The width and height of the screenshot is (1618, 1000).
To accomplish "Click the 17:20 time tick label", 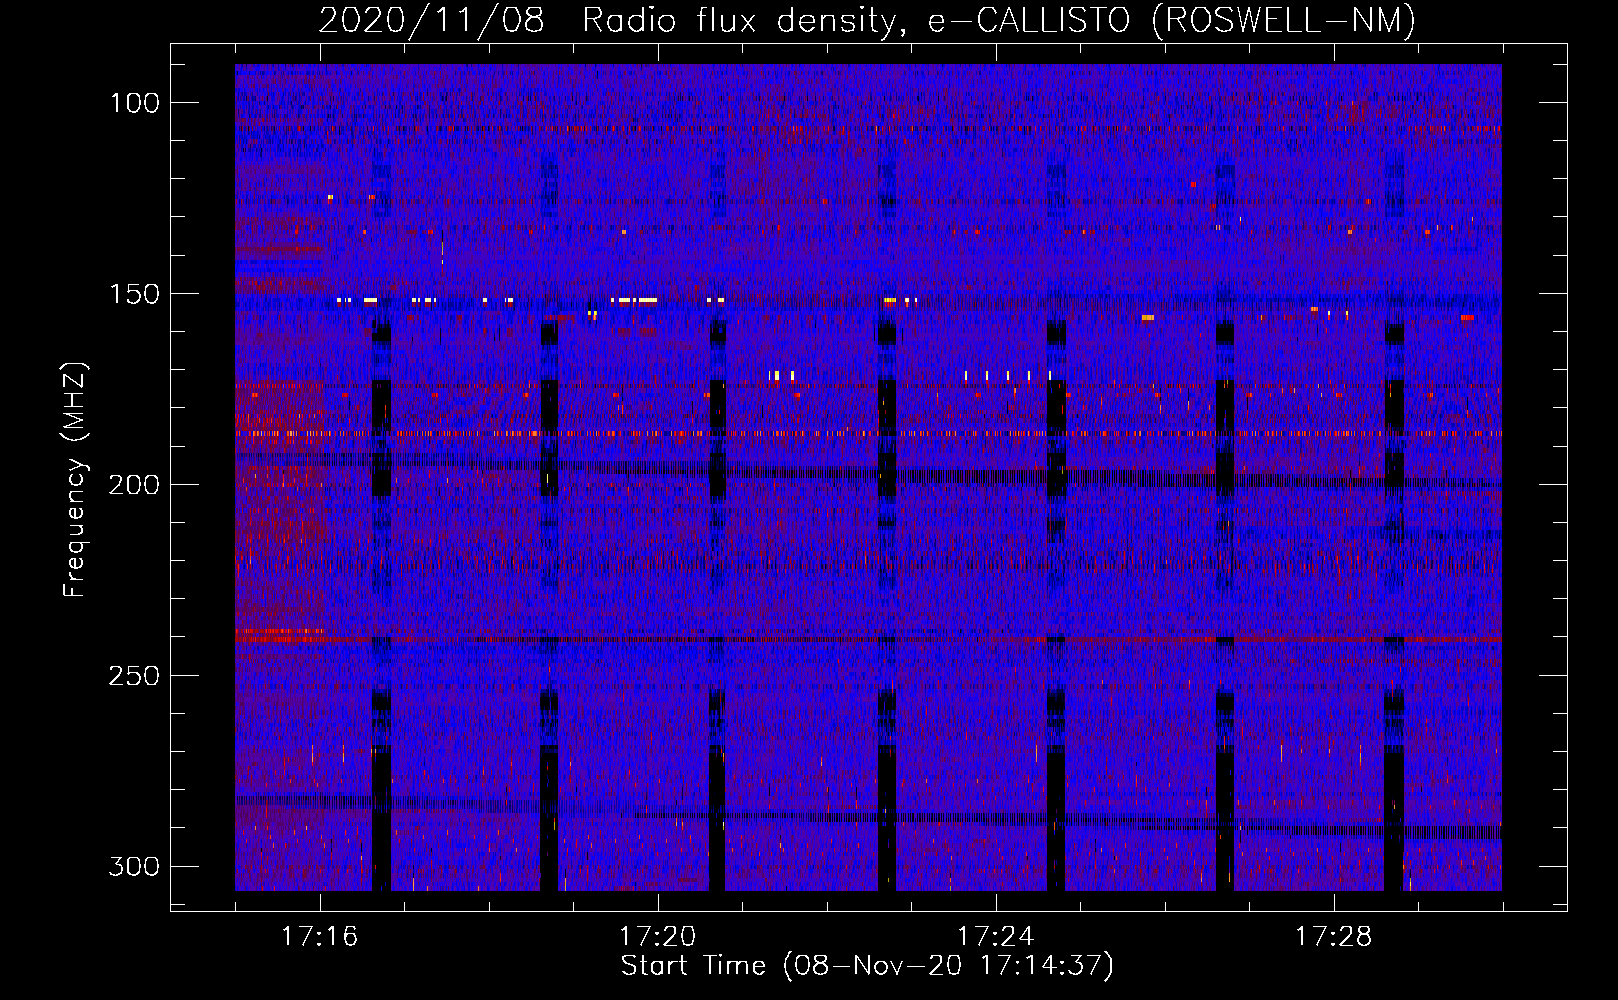I will (658, 937).
